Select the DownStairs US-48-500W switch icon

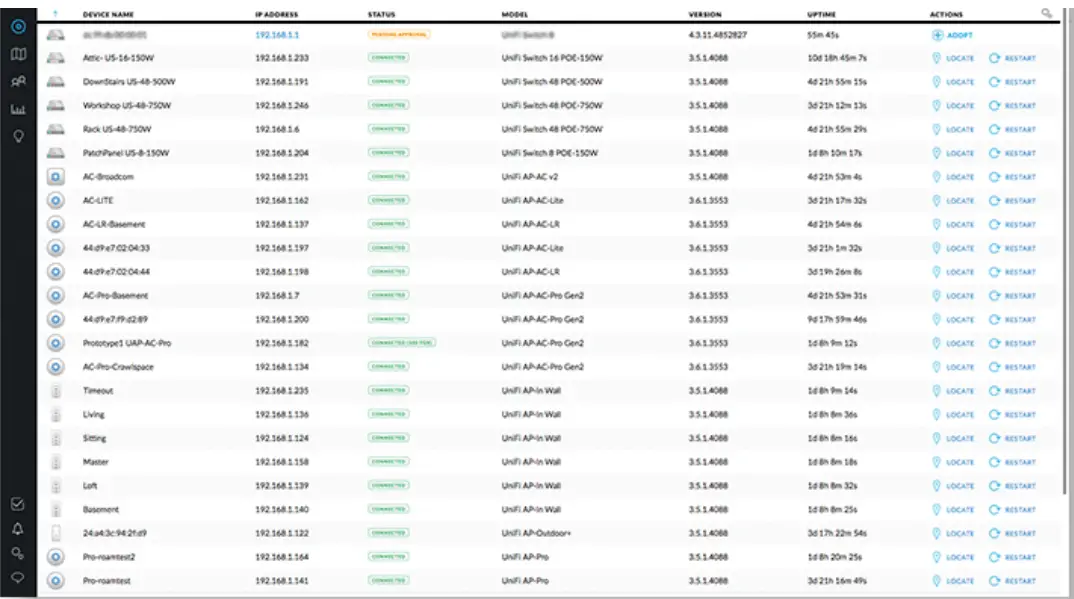point(55,82)
